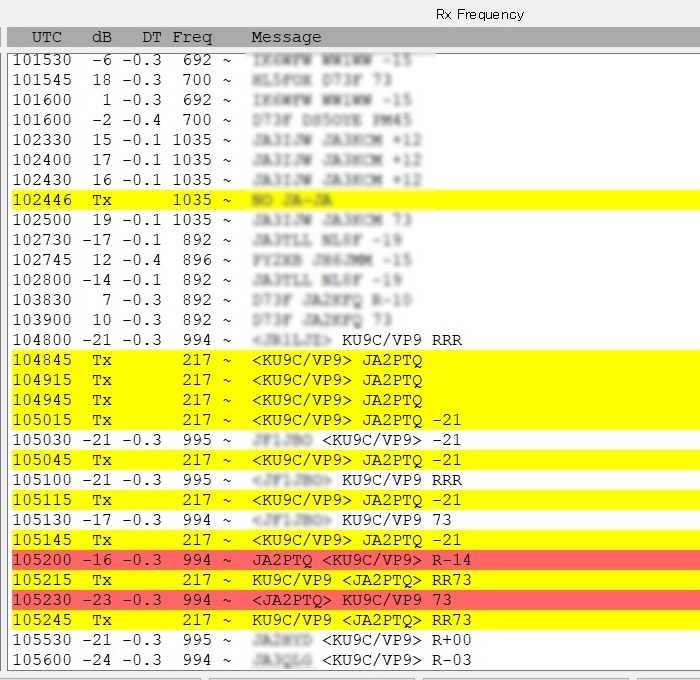Image resolution: width=700 pixels, height=680 pixels.
Task: Select the decode row at 102430
Action: (355, 179)
